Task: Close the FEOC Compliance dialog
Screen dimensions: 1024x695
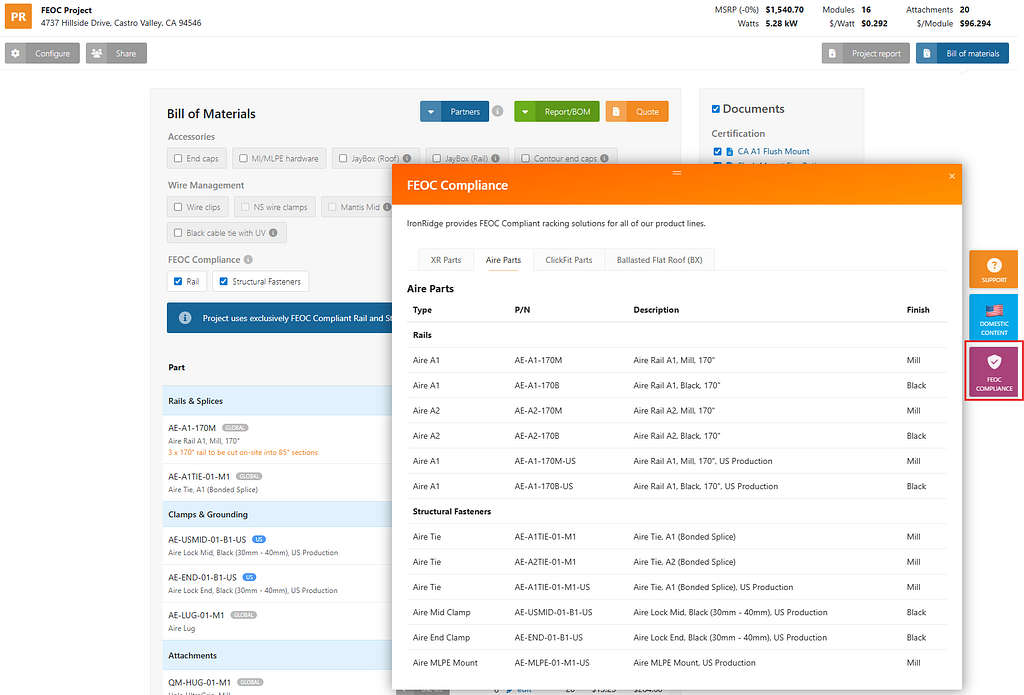Action: (x=950, y=177)
